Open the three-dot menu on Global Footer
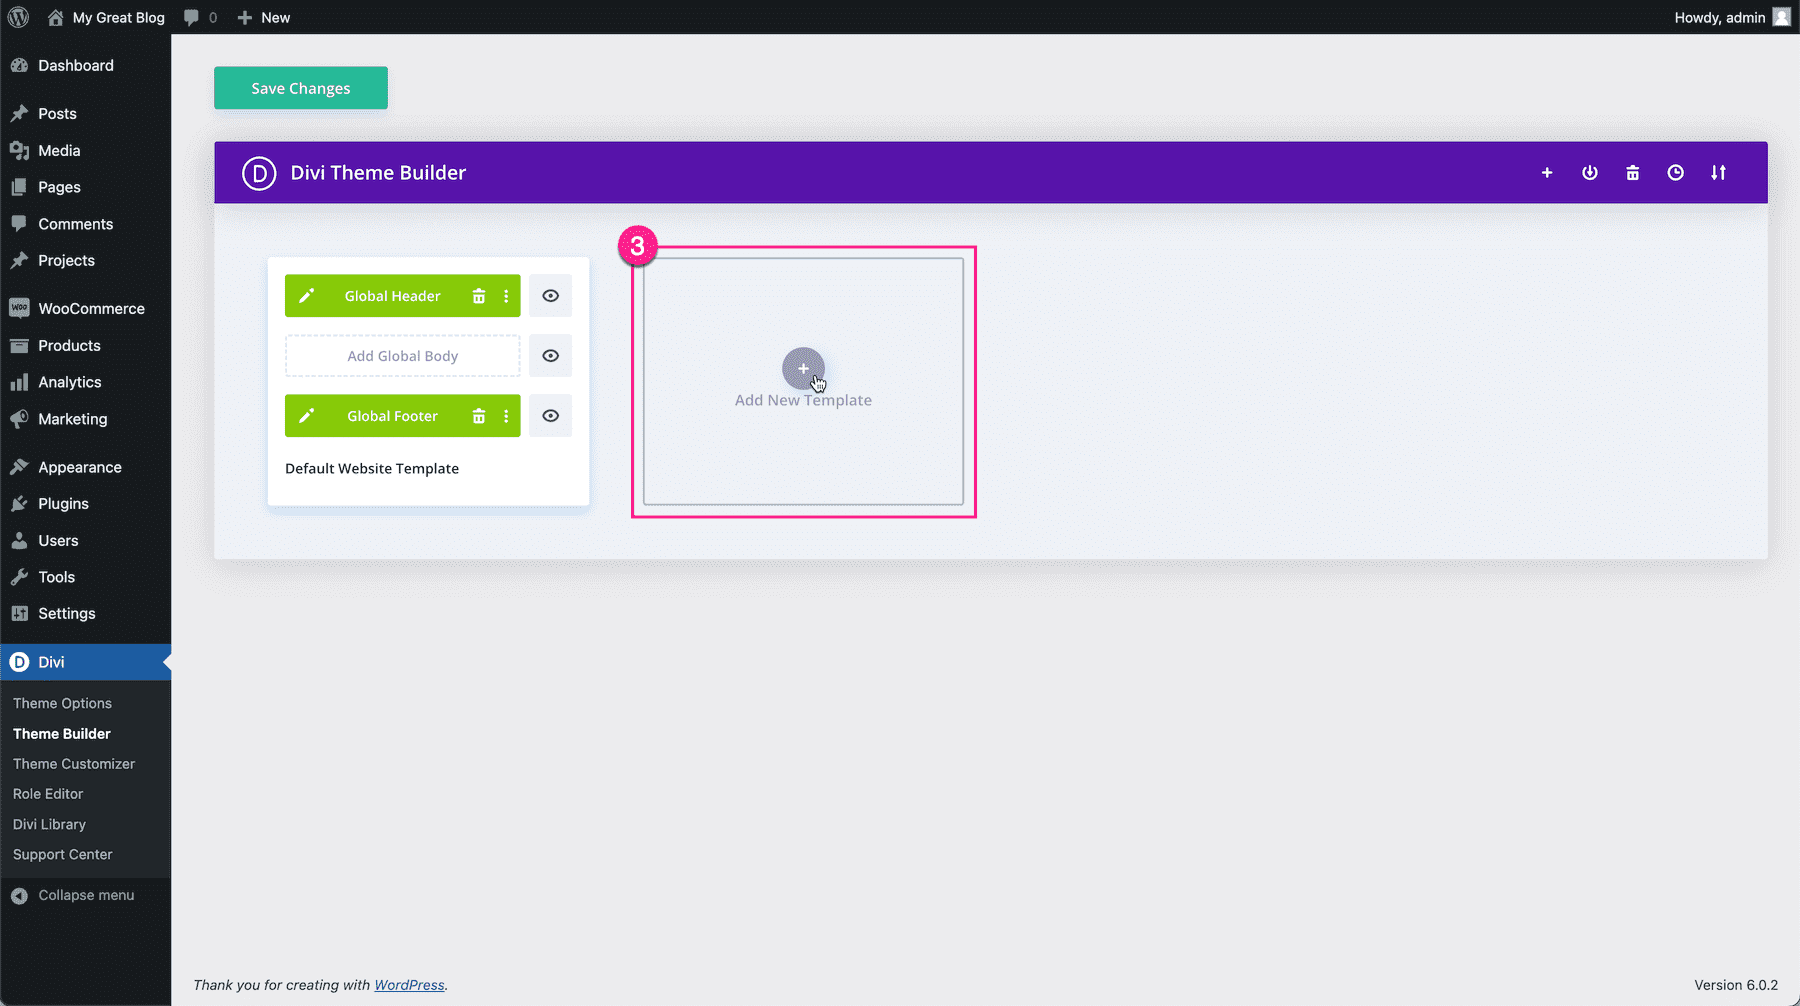This screenshot has height=1006, width=1800. coord(506,416)
